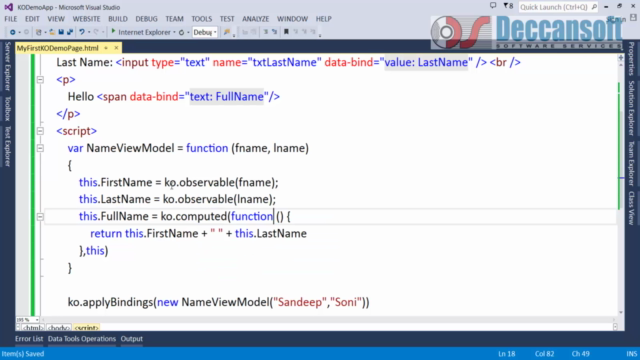Image resolution: width=640 pixels, height=360 pixels.
Task: Open the FILE menu
Action: (x=11, y=19)
